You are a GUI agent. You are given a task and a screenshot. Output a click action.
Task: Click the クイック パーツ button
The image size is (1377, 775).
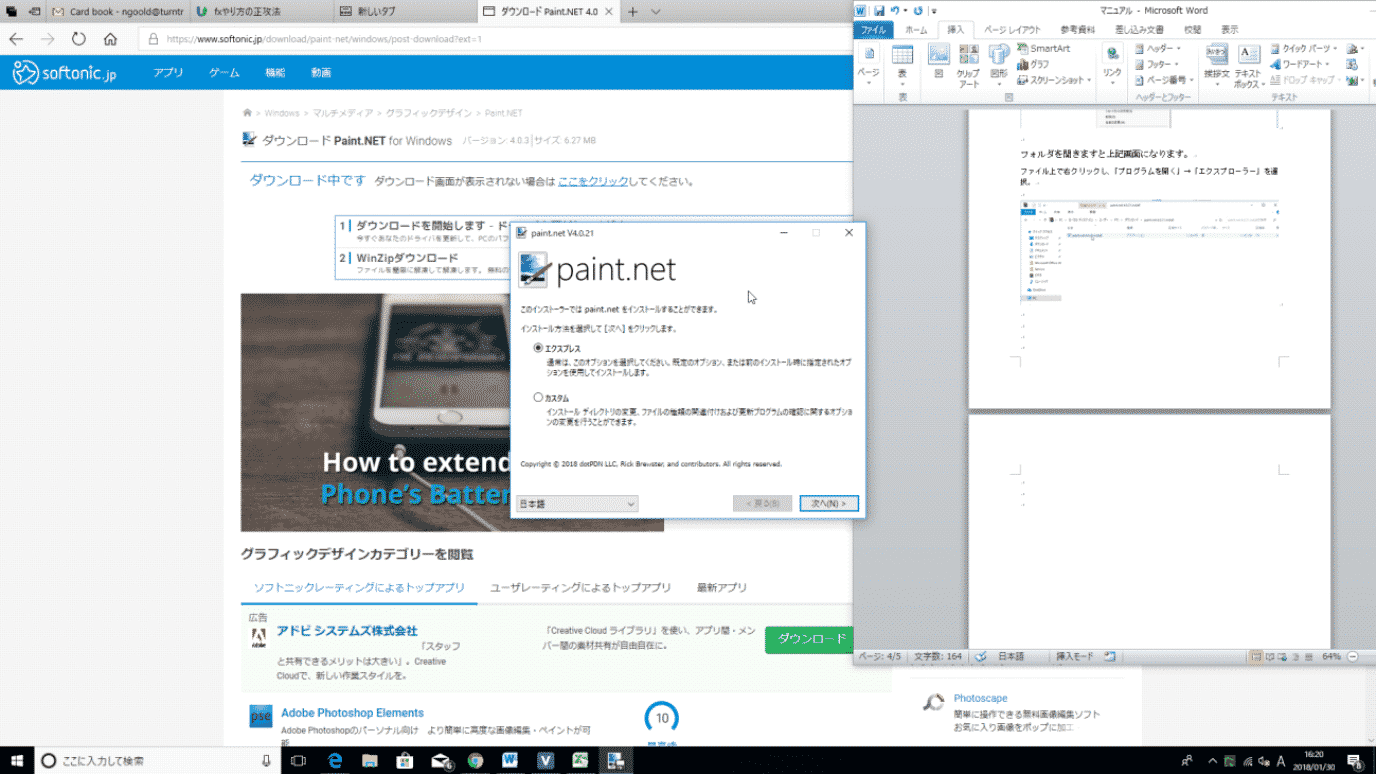point(1305,48)
